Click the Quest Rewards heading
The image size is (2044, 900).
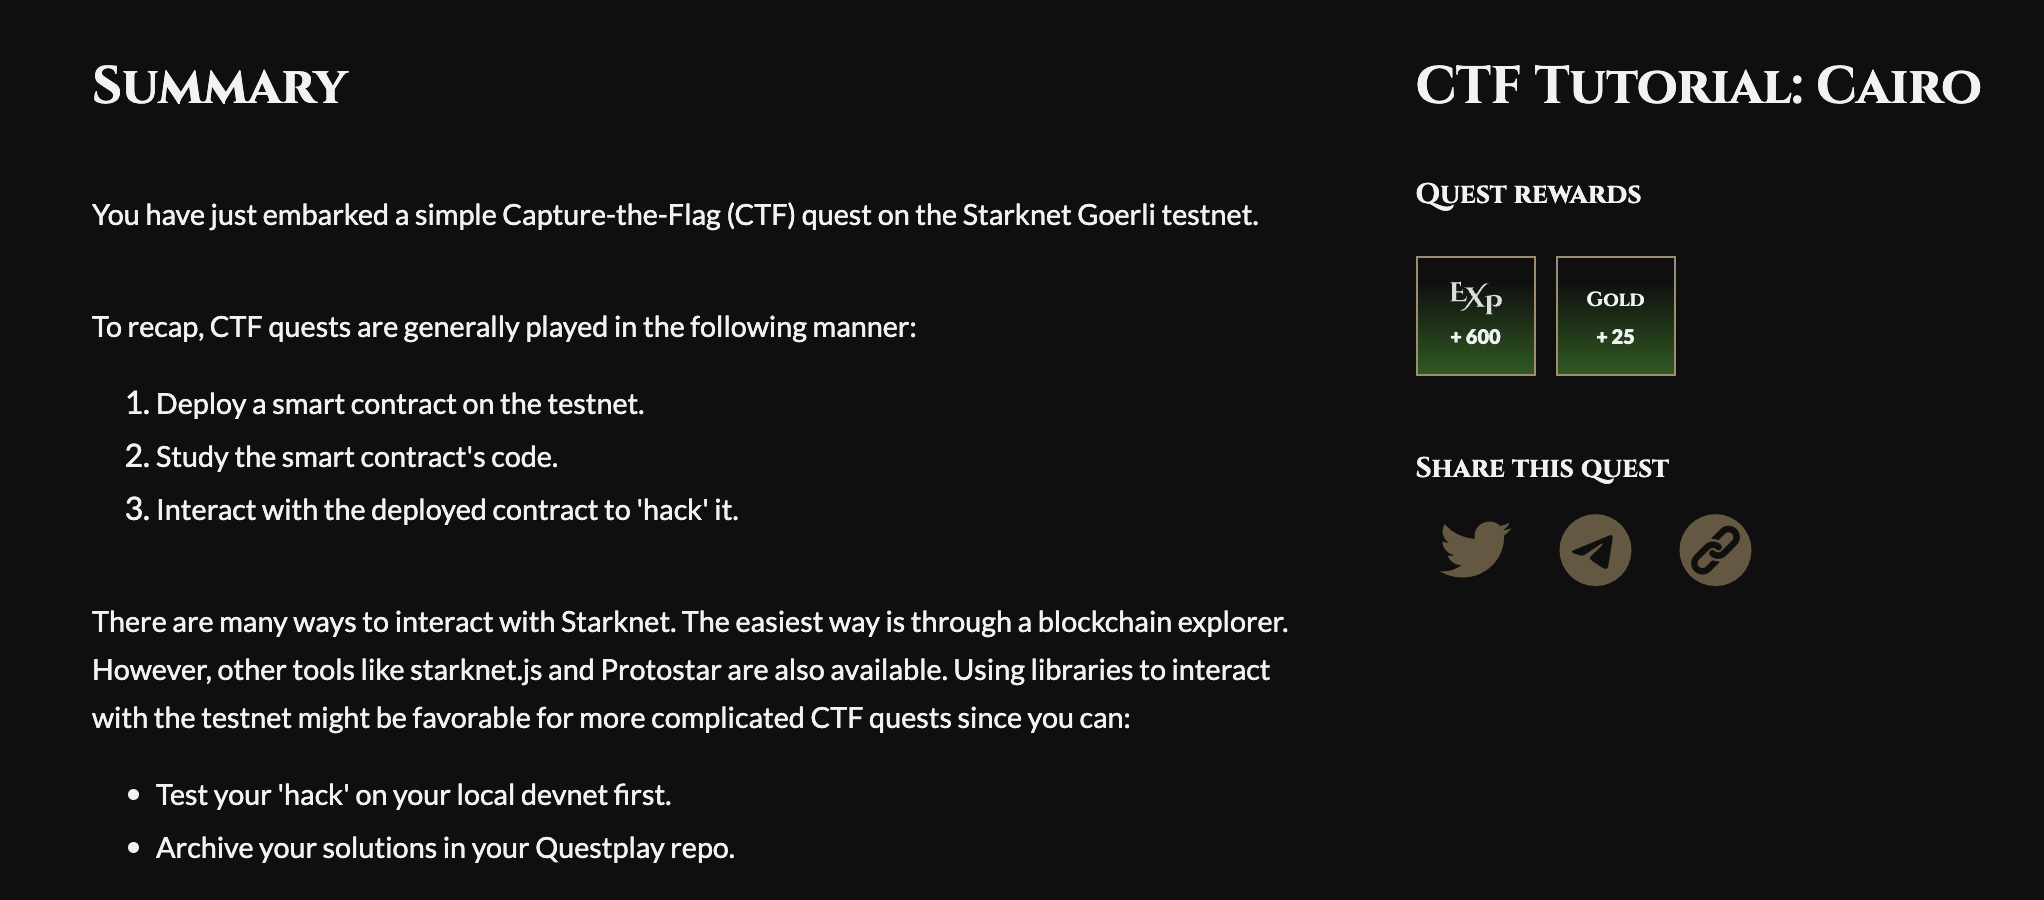pyautogui.click(x=1528, y=194)
